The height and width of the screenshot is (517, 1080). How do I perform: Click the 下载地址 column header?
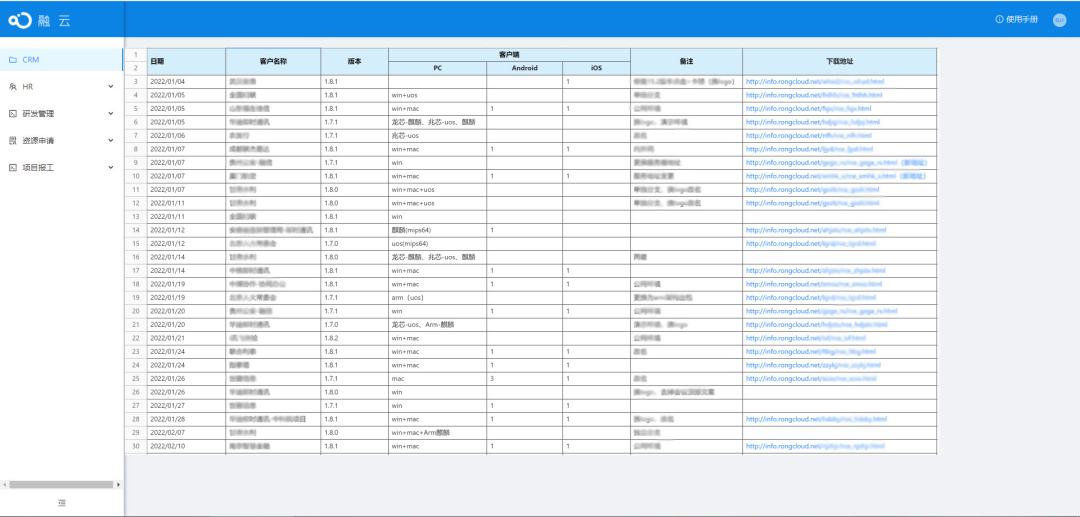pos(838,61)
